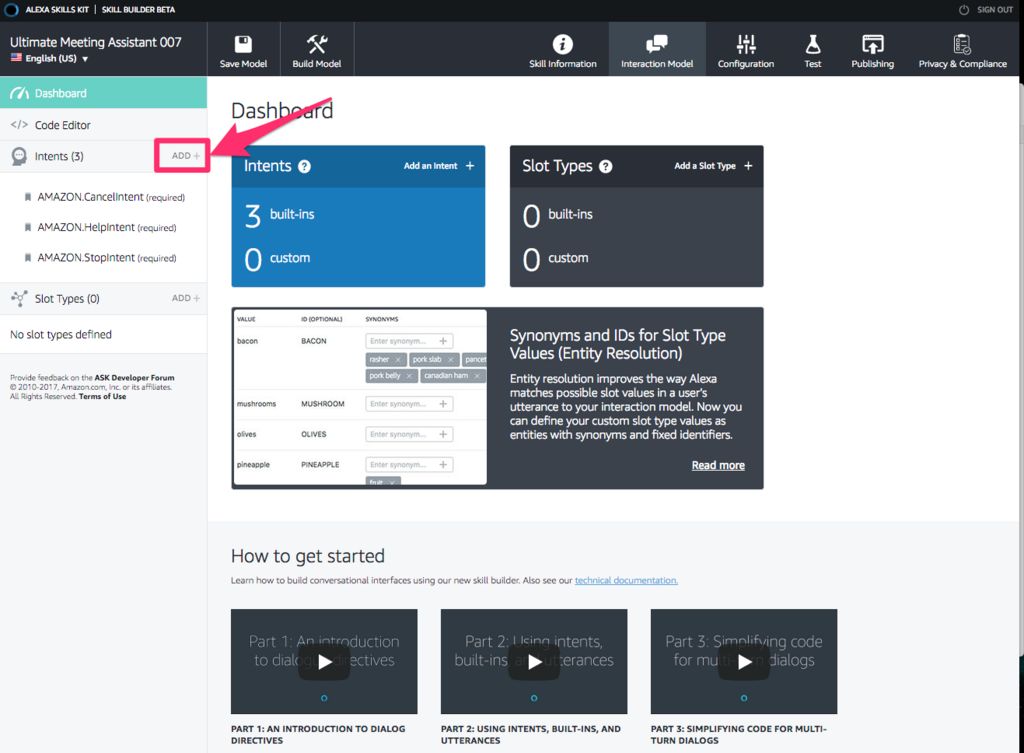
Task: Play the Part 3 simplifying code video
Action: pyautogui.click(x=744, y=662)
